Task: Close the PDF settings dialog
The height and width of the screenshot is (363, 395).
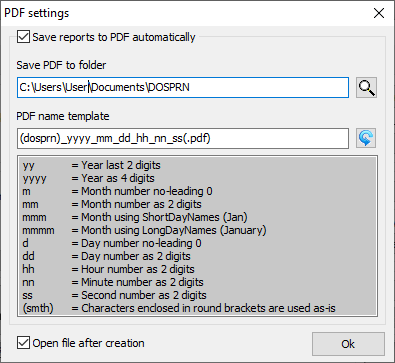Action: click(379, 13)
